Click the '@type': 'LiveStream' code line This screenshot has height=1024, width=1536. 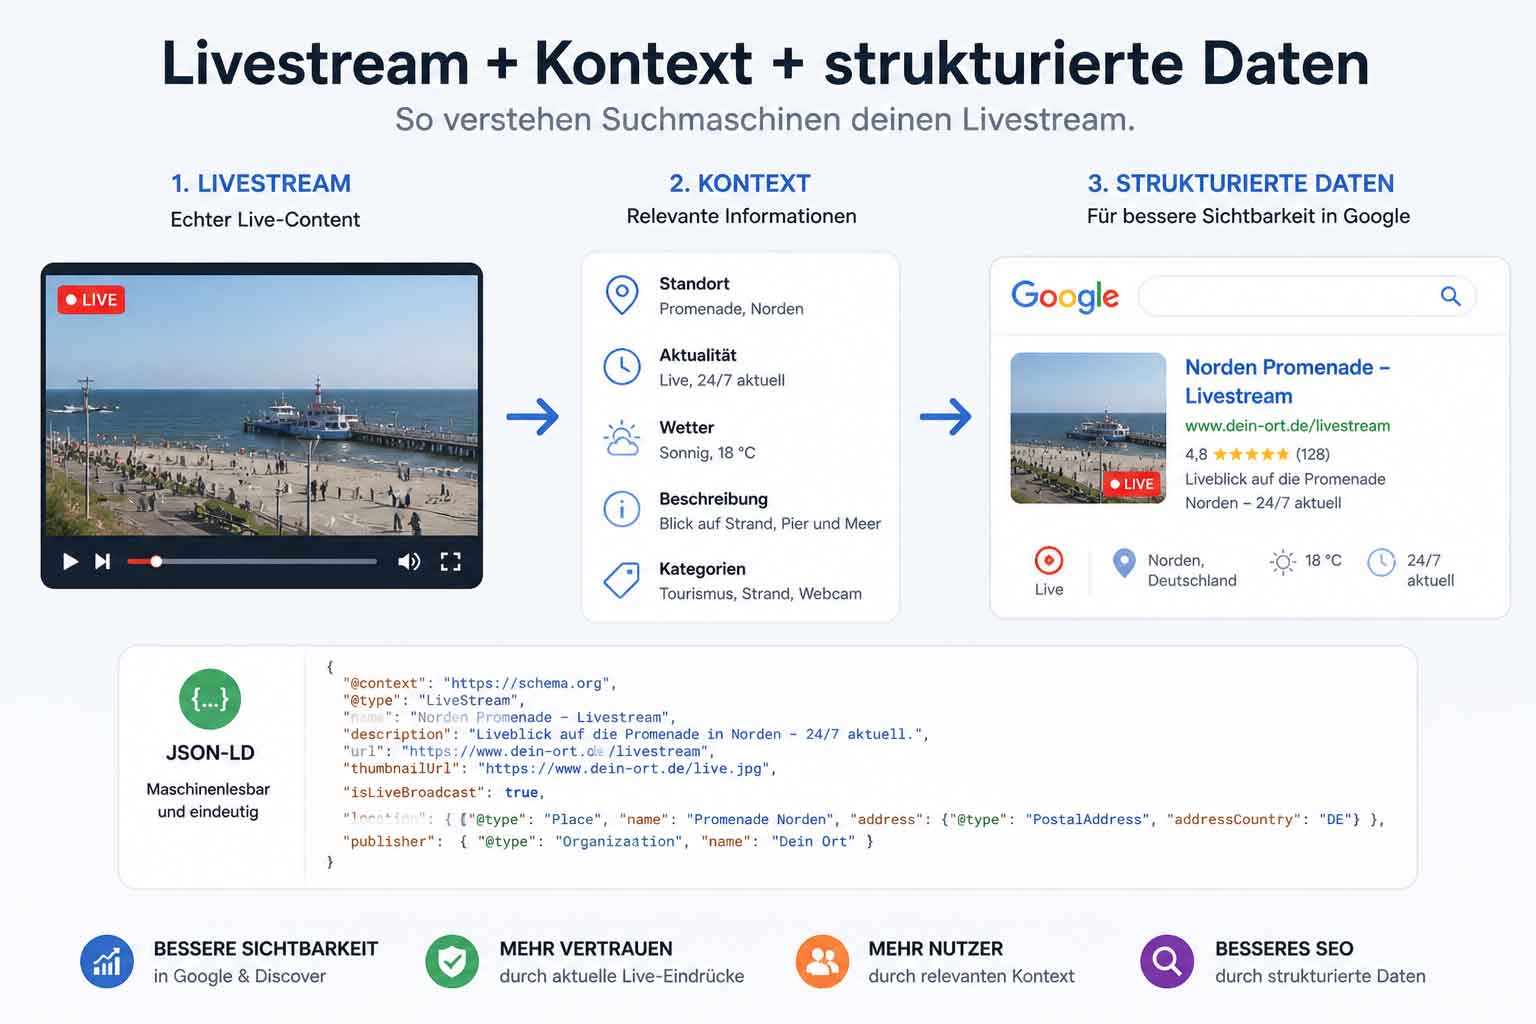click(x=434, y=700)
